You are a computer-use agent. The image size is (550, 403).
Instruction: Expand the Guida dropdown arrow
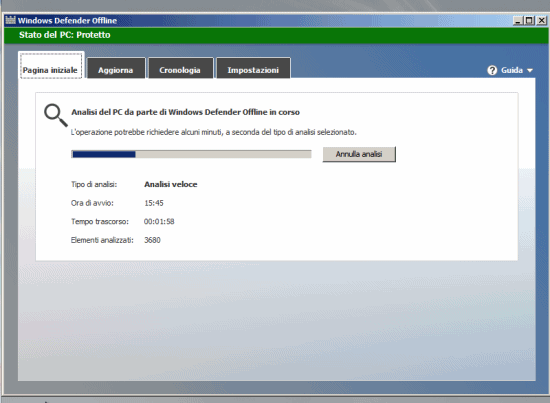530,70
